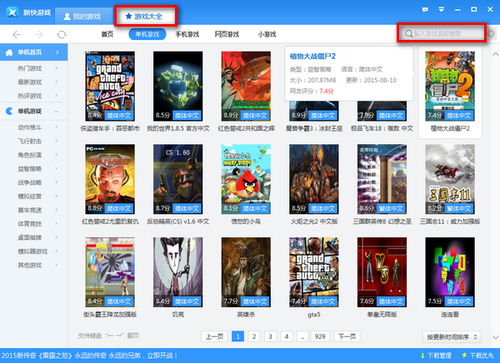Open the 网页游戏 navigation tab

coord(227,34)
